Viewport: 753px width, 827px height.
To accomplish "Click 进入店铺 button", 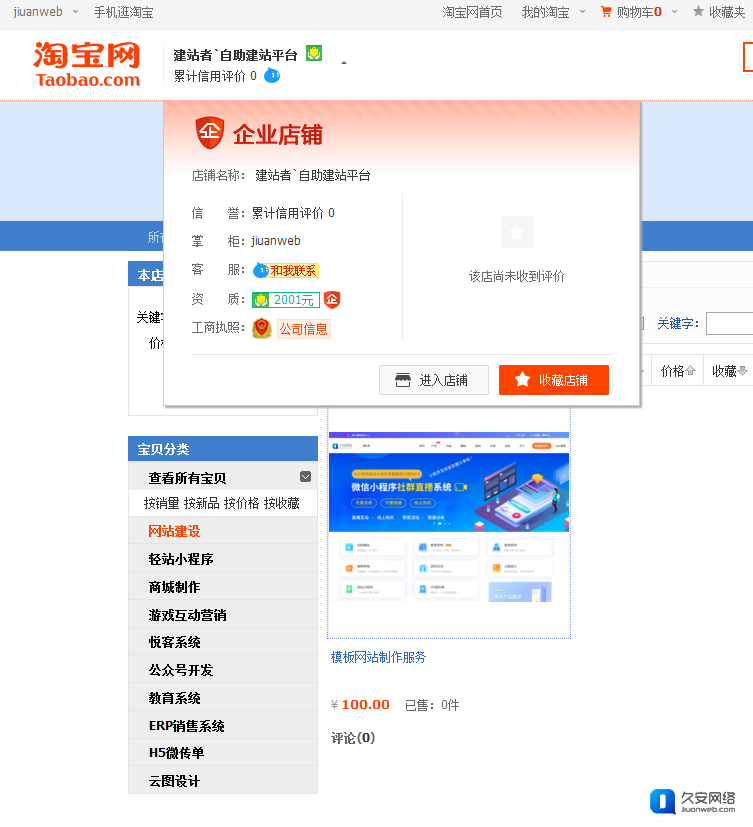I will (x=434, y=380).
